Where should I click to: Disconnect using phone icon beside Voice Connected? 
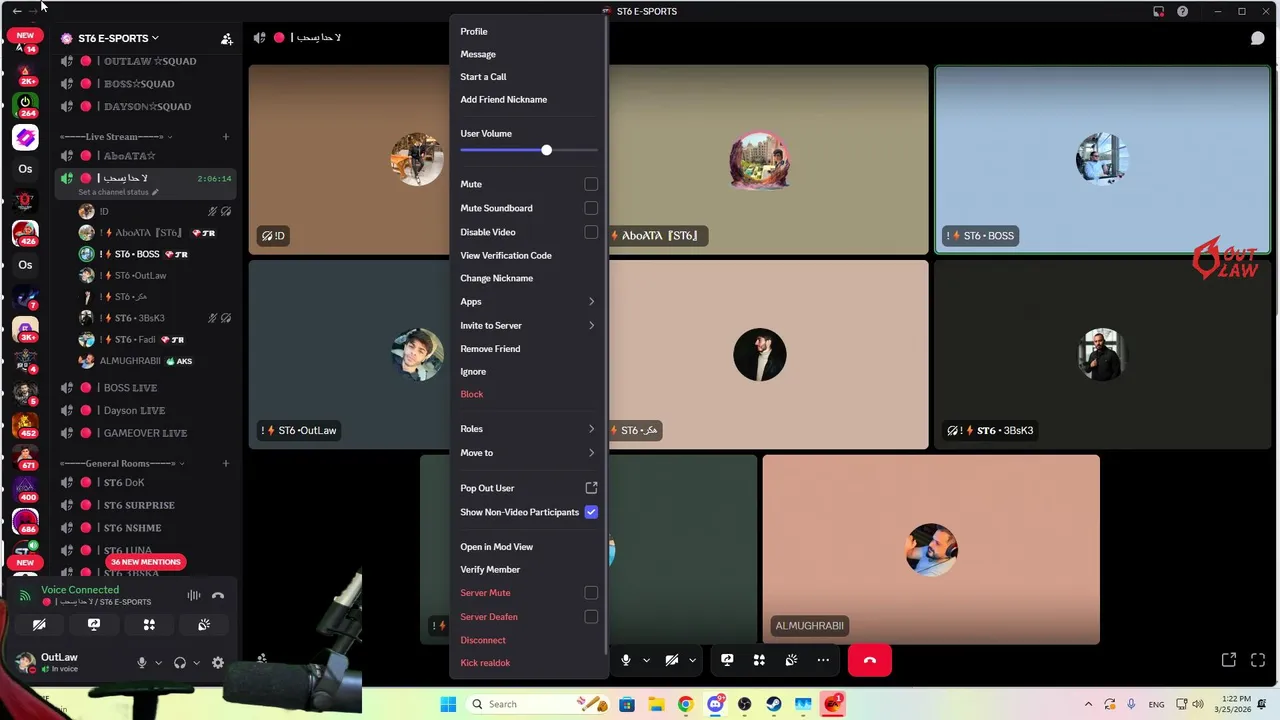[x=218, y=595]
